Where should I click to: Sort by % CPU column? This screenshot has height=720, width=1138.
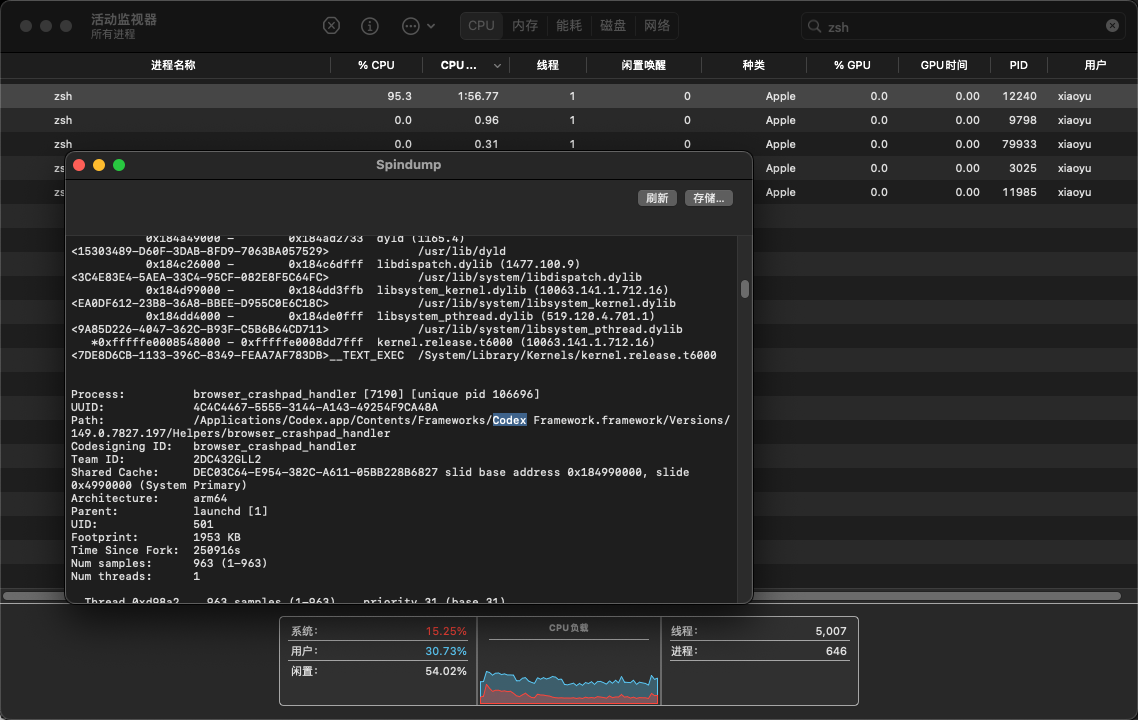(x=376, y=65)
